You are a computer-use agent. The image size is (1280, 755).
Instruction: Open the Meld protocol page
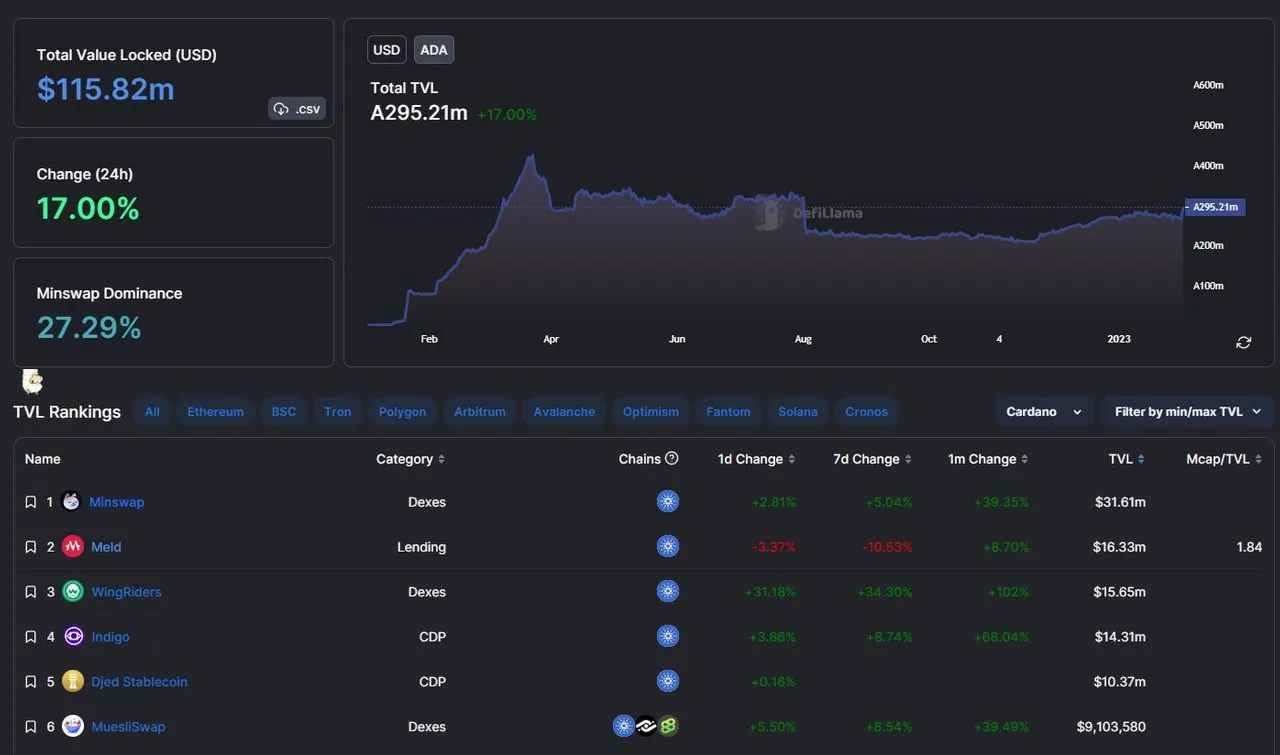pos(106,547)
